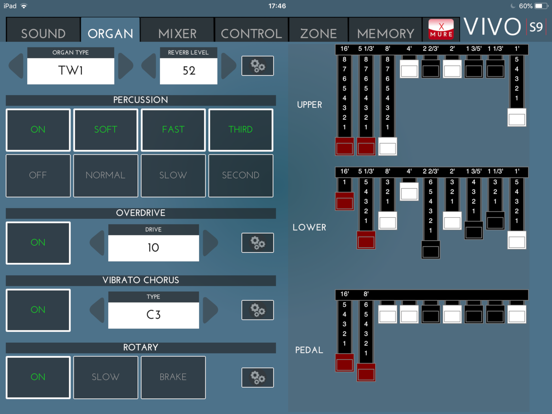552x414 pixels.
Task: Tap Lower 16' red drawbar handle
Action: [344, 201]
